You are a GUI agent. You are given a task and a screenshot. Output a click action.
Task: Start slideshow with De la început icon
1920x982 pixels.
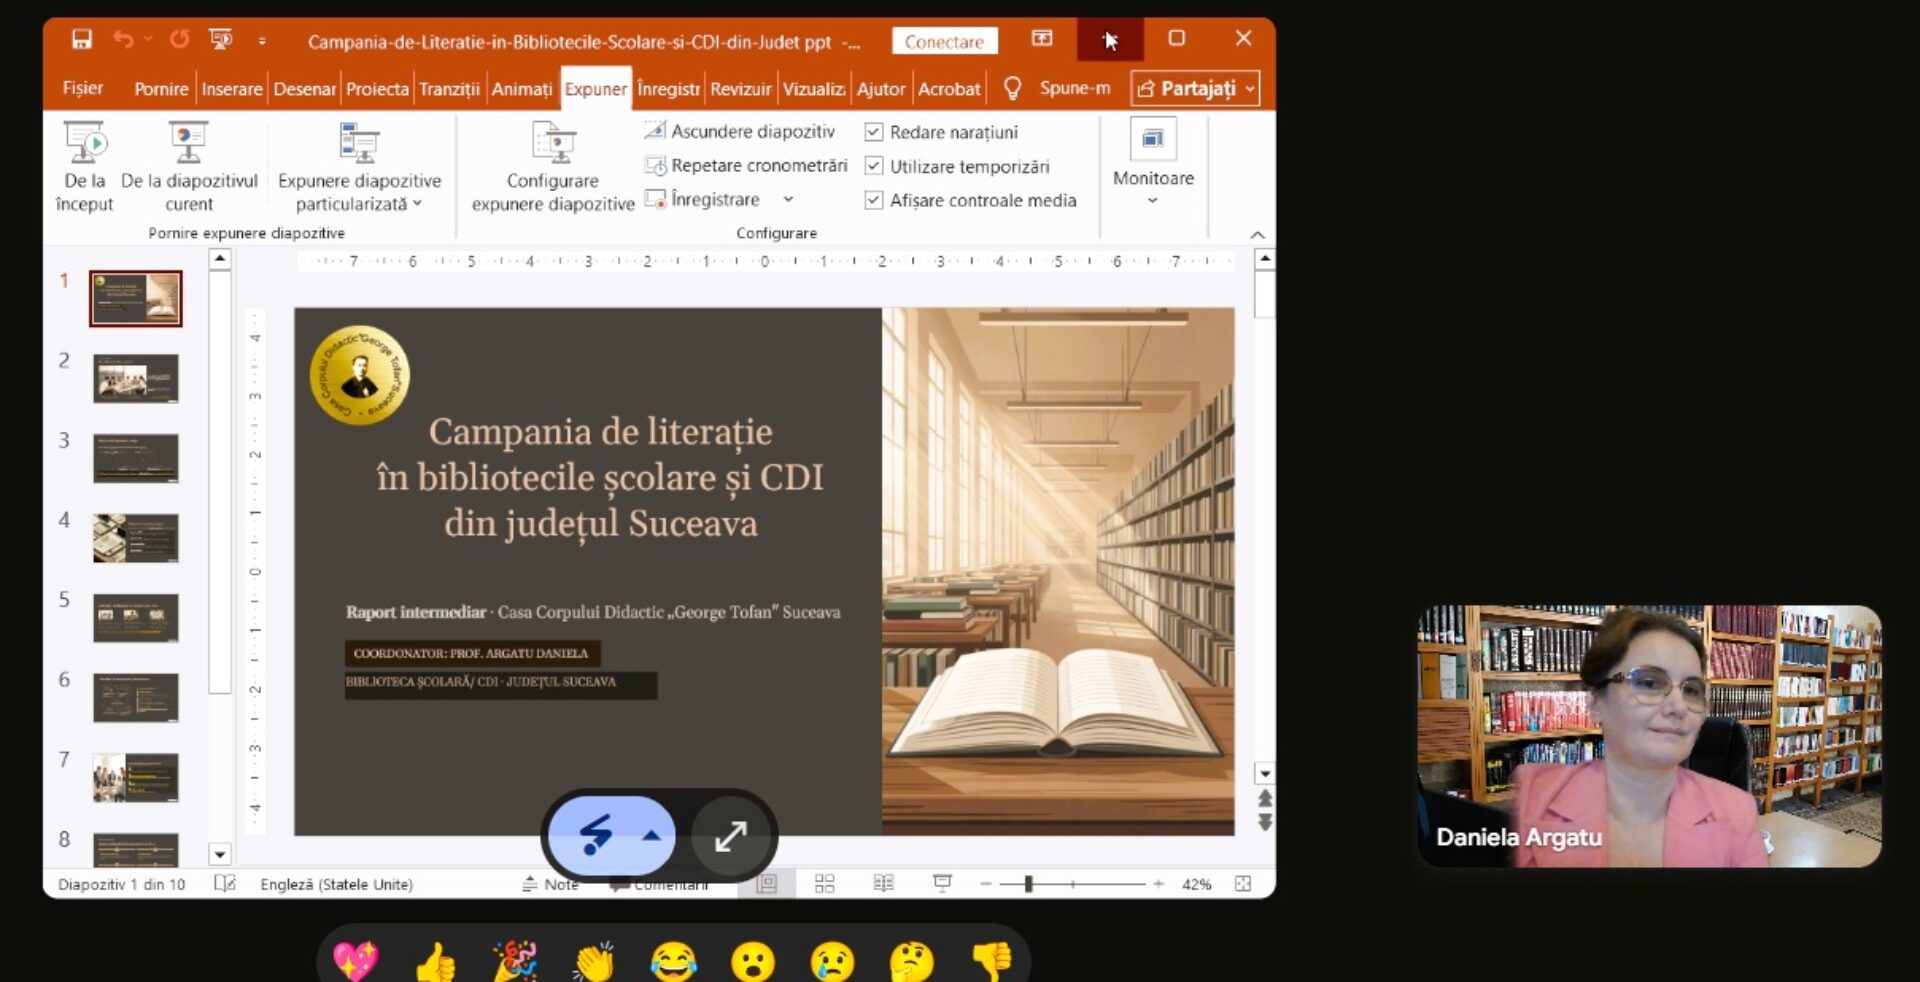[x=85, y=144]
